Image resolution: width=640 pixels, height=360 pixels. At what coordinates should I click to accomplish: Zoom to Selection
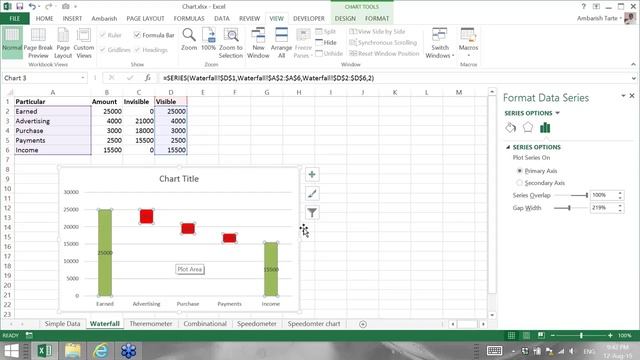231,42
